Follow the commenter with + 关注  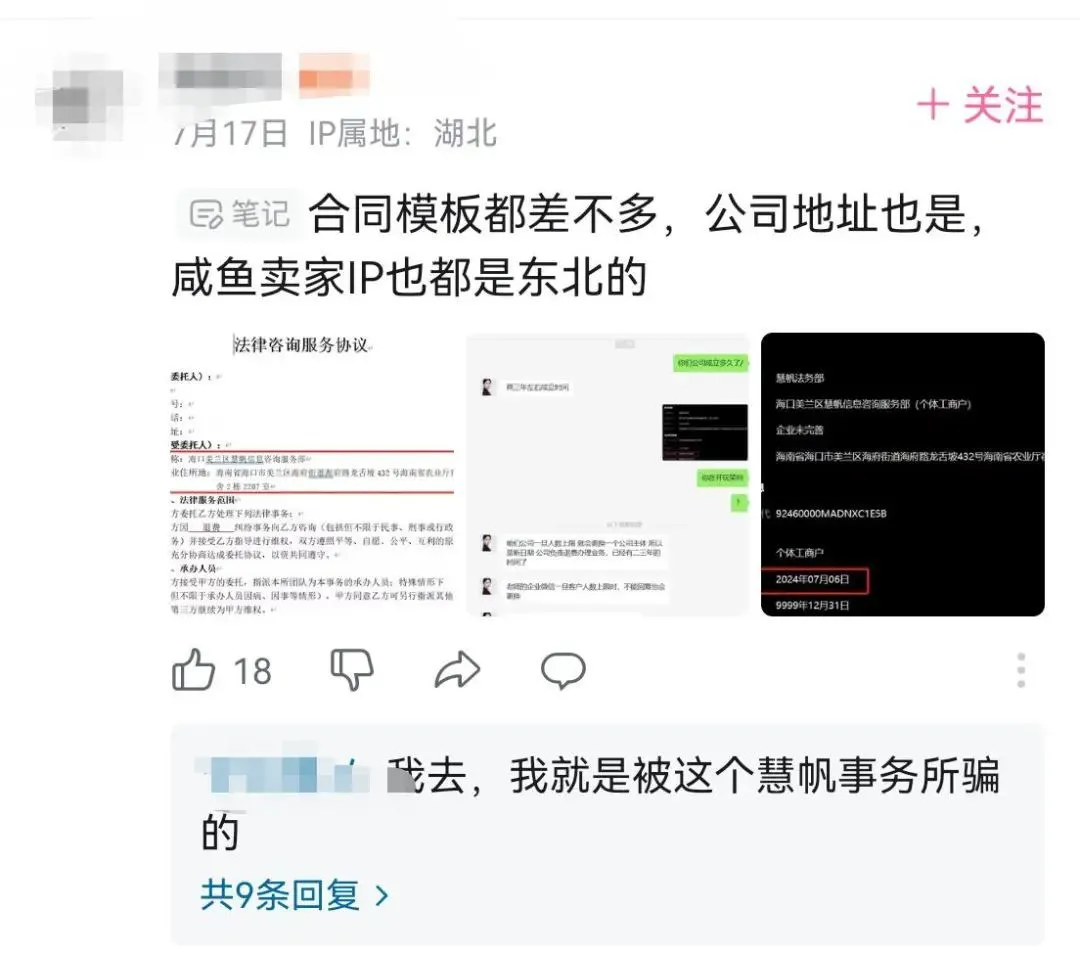[x=980, y=105]
